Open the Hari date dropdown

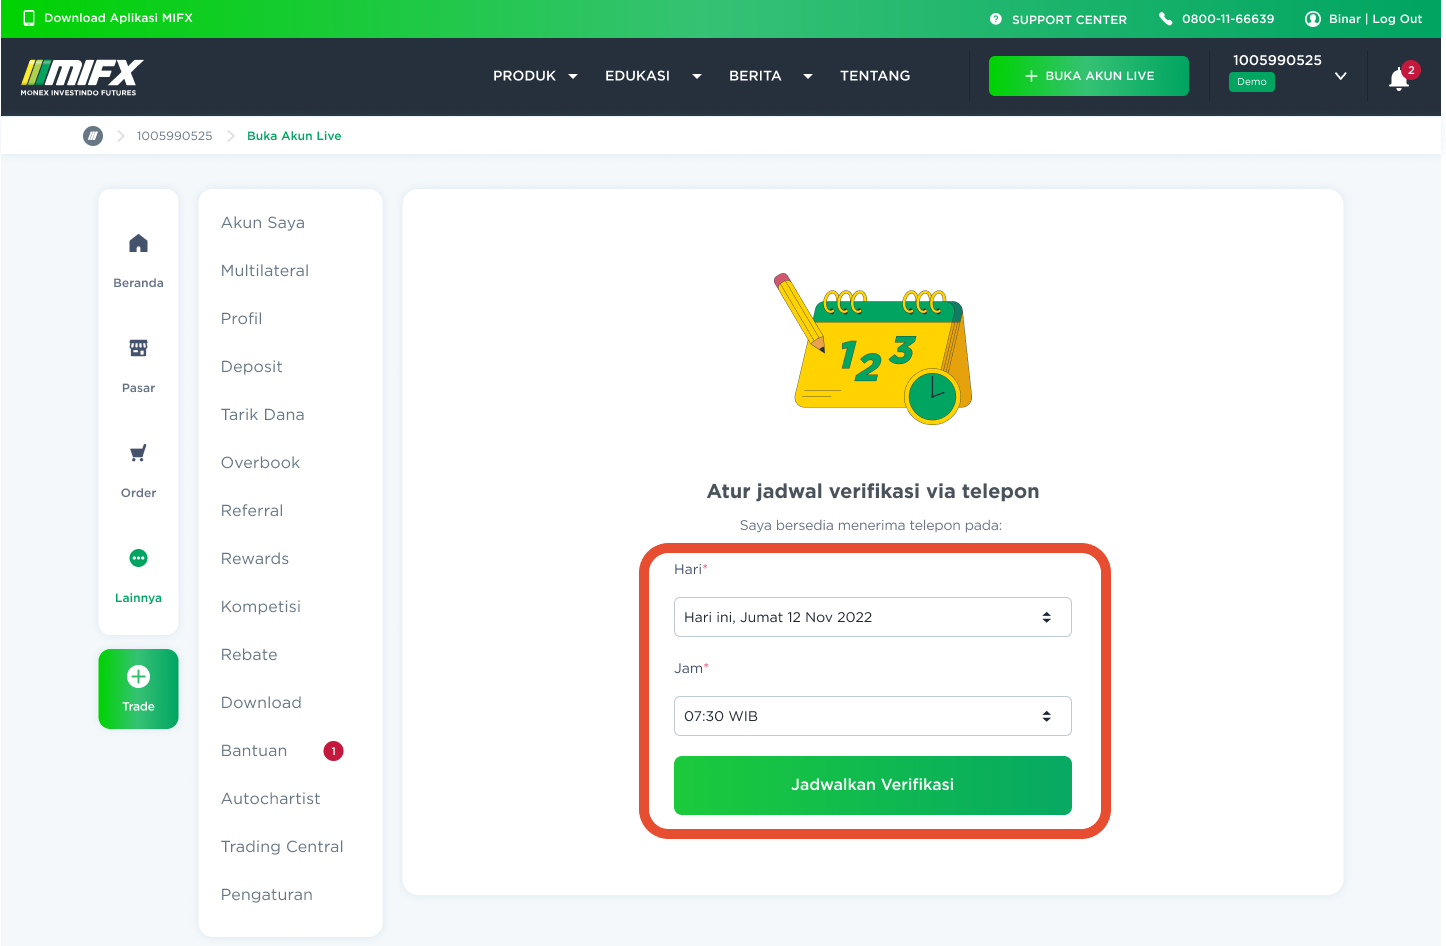(872, 617)
